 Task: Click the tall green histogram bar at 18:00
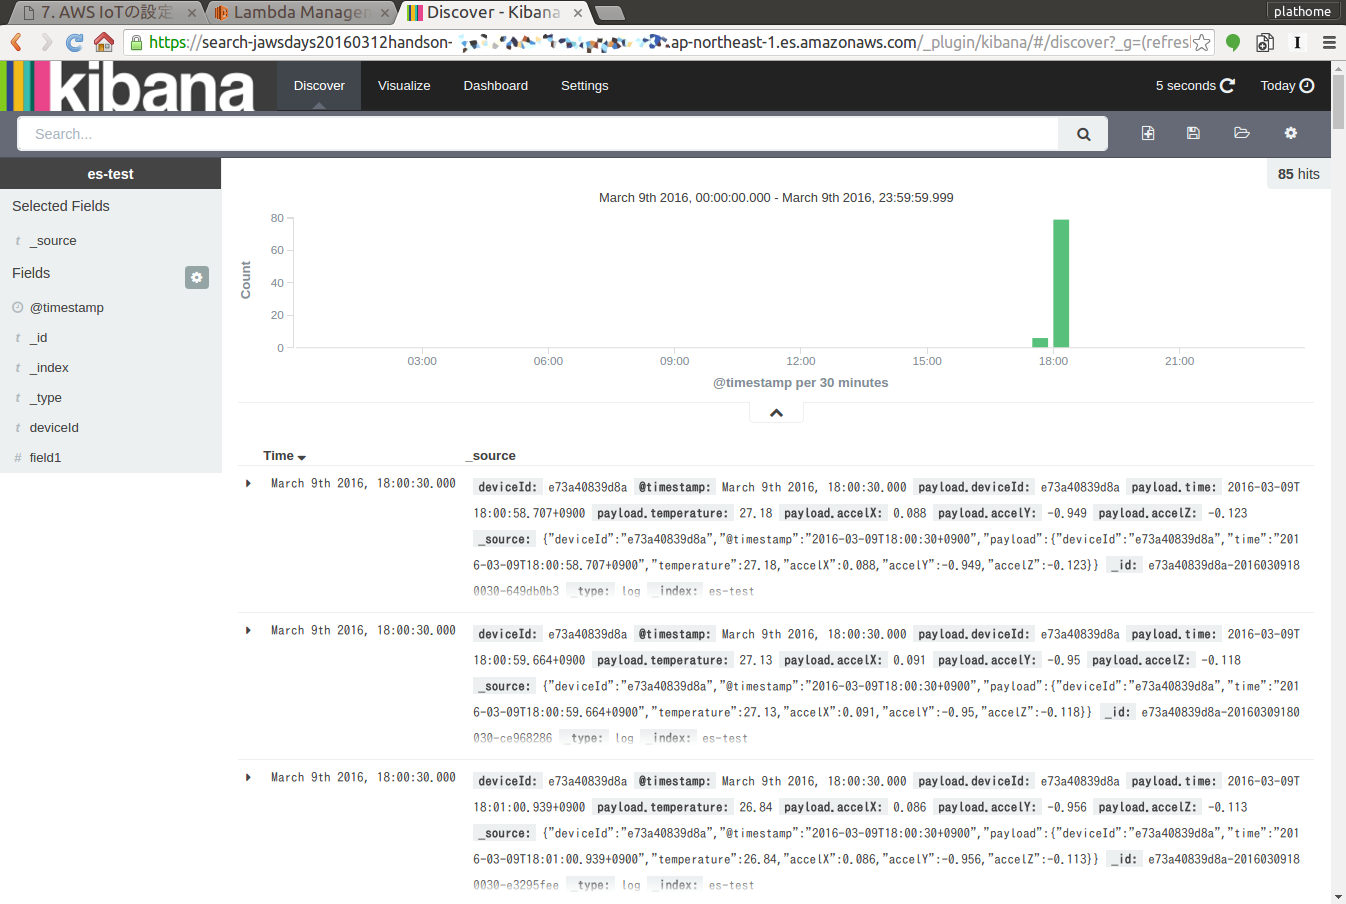point(1061,283)
